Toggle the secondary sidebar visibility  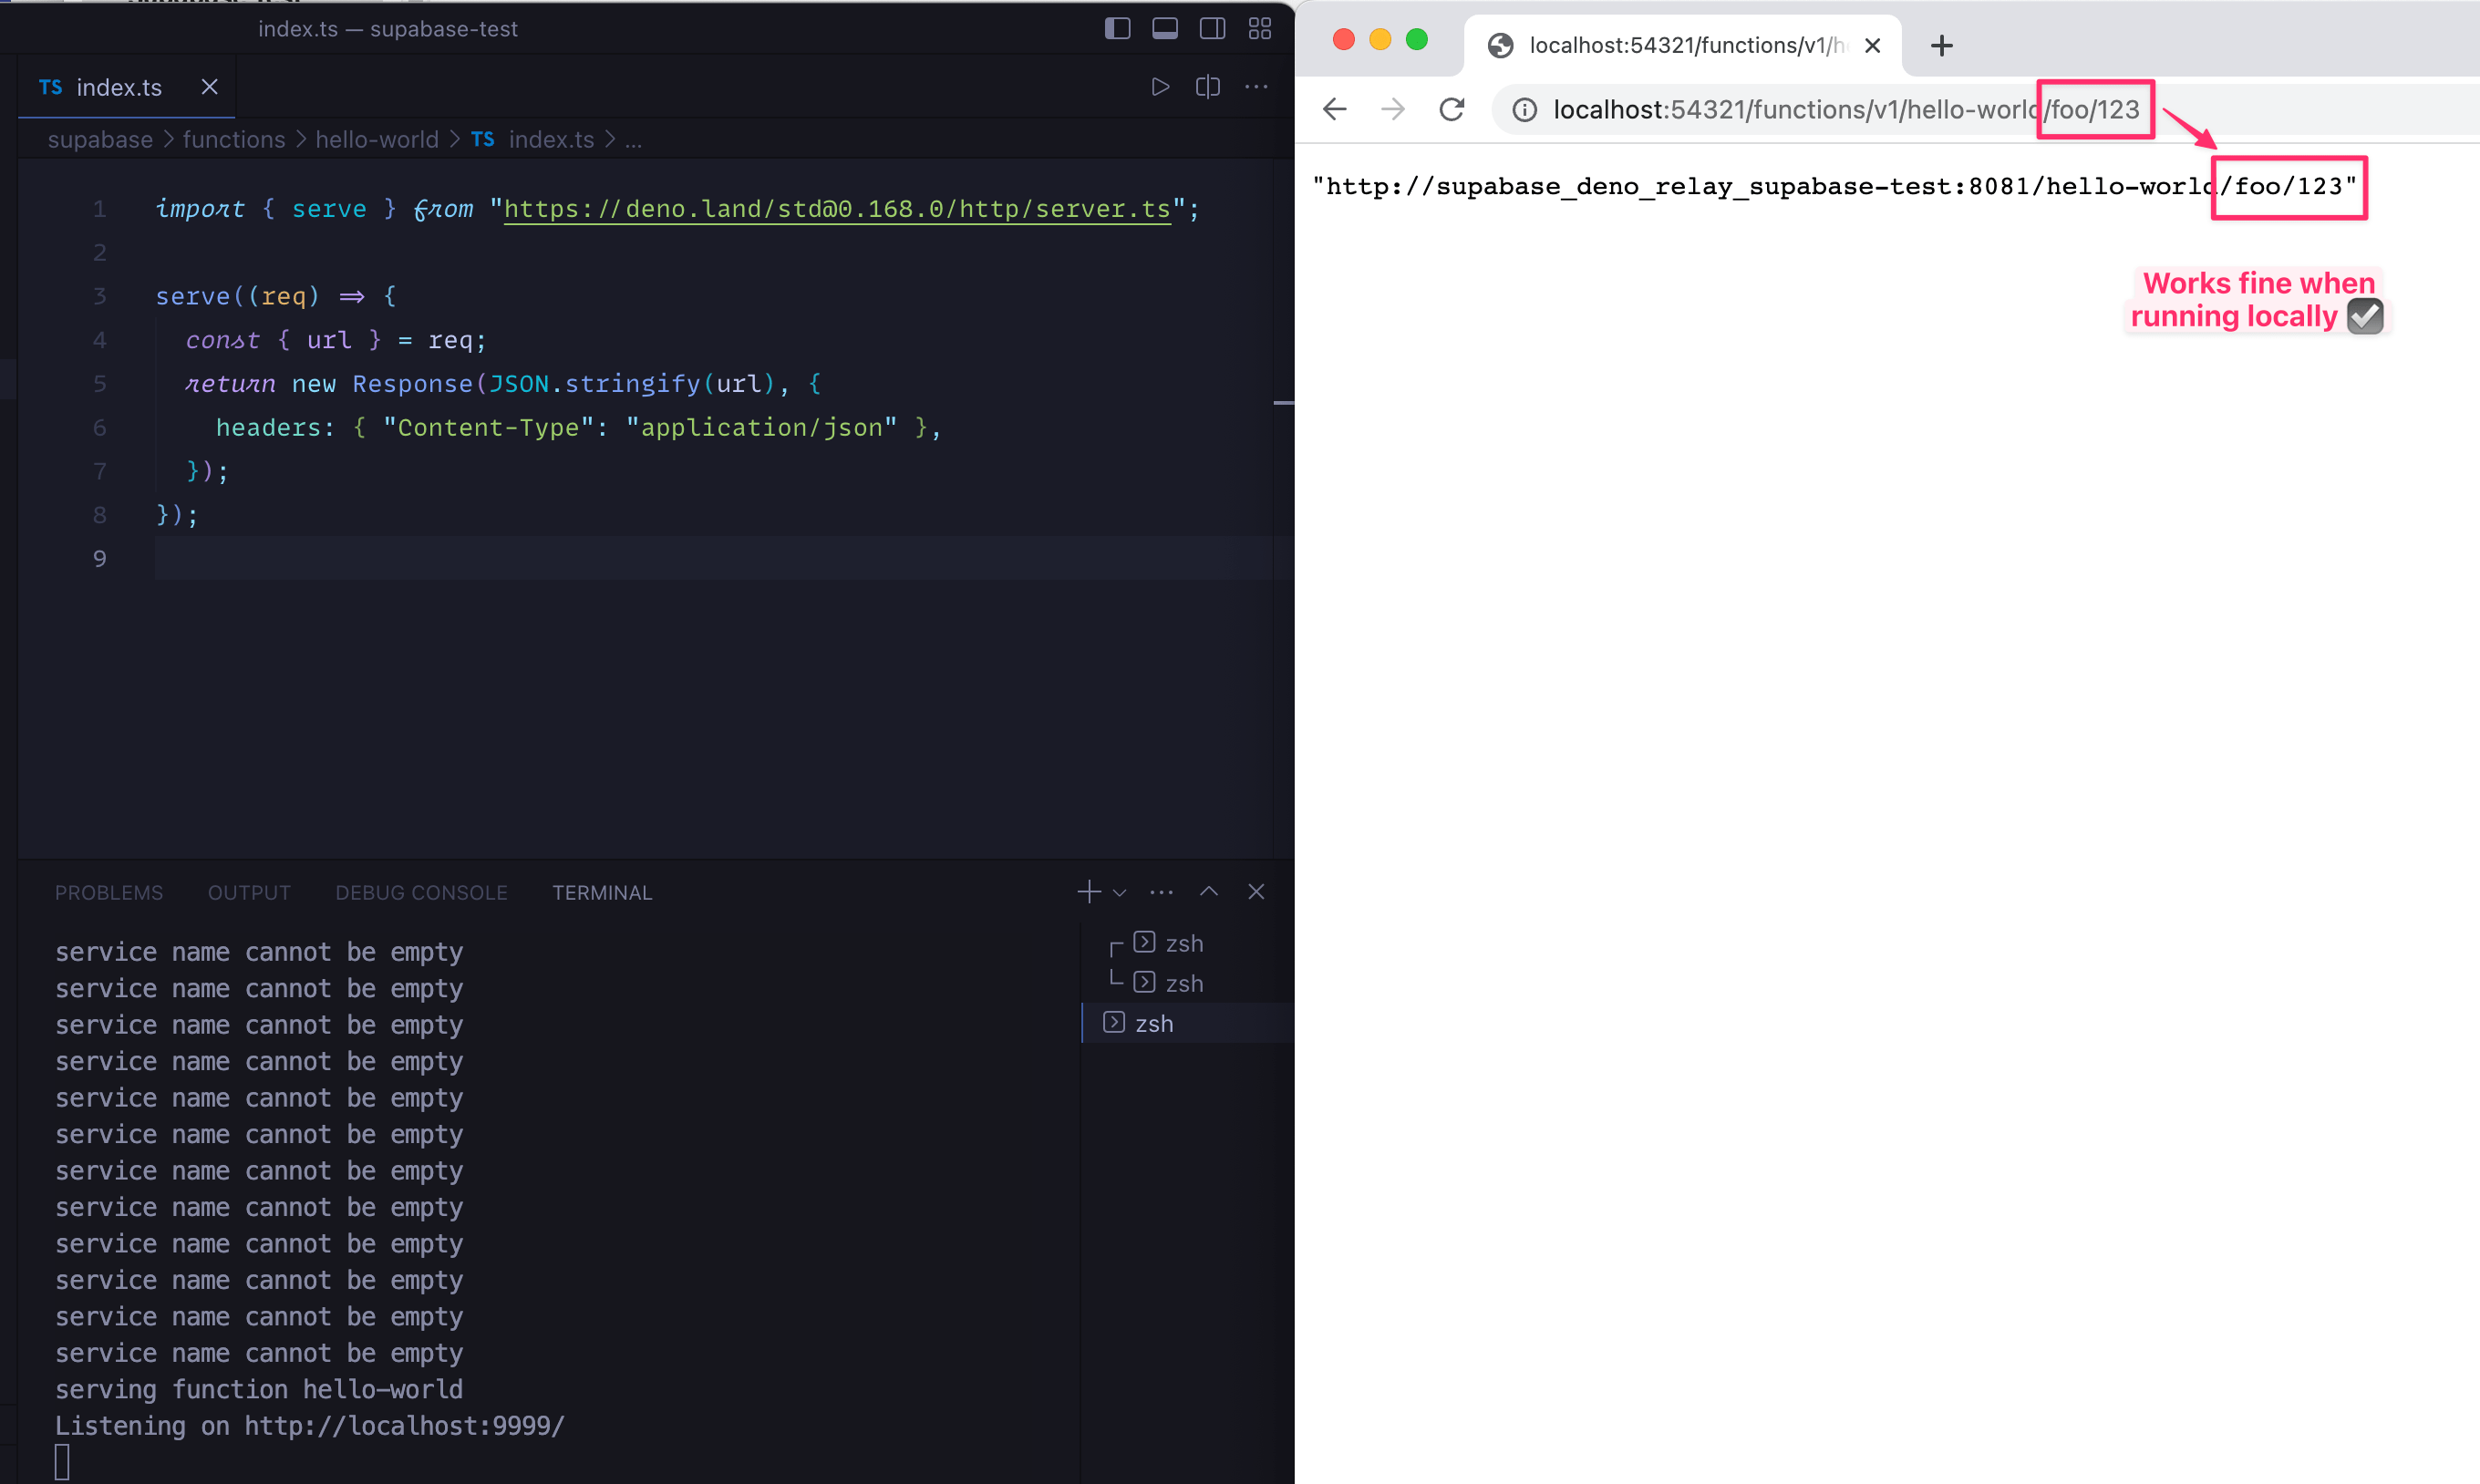pos(1211,28)
